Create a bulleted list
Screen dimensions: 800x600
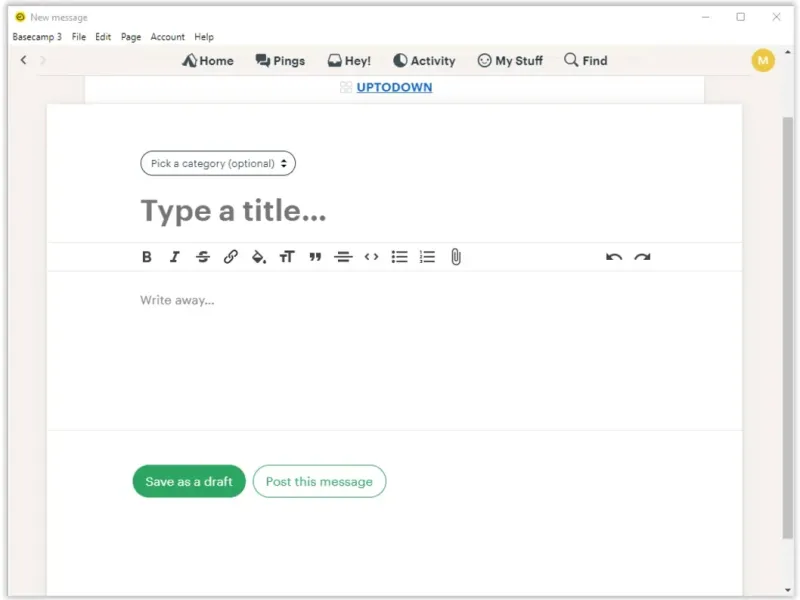[x=399, y=257]
